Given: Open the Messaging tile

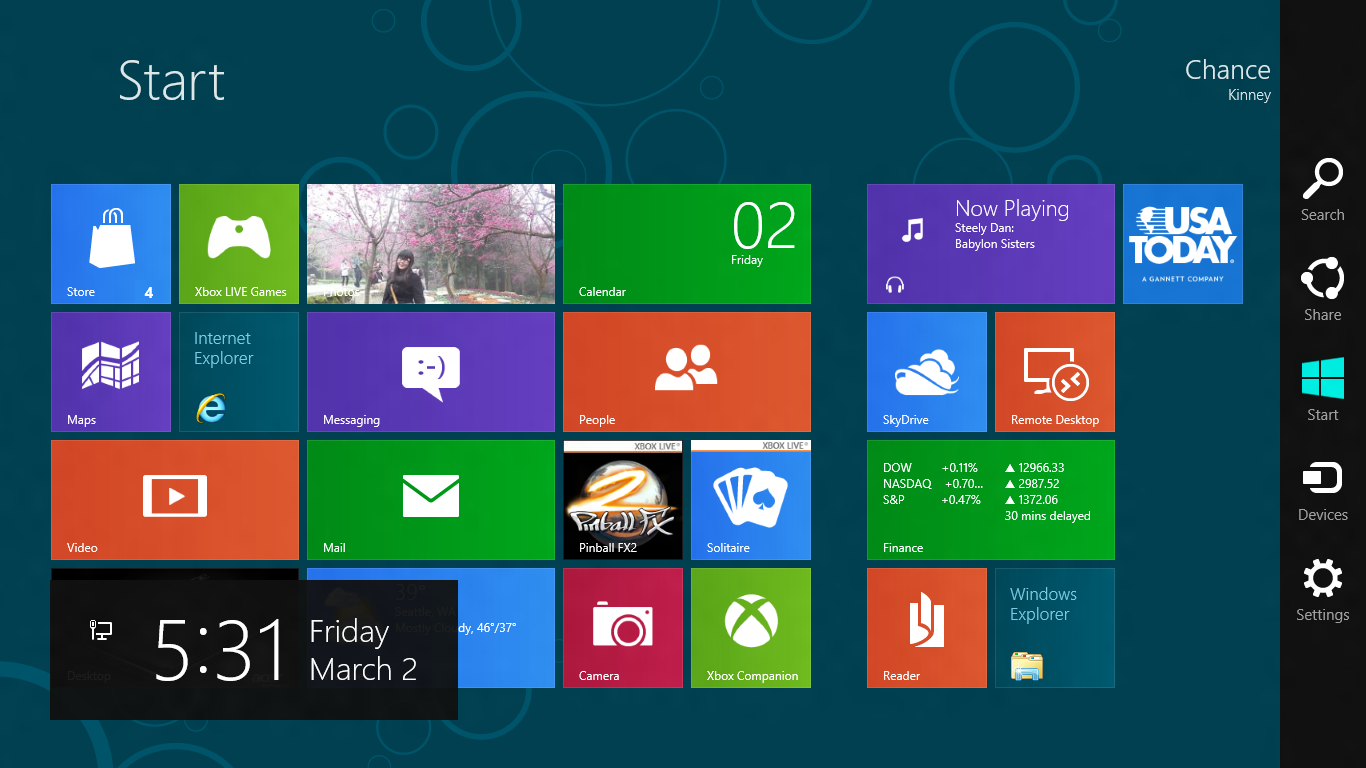Looking at the screenshot, I should click(430, 372).
